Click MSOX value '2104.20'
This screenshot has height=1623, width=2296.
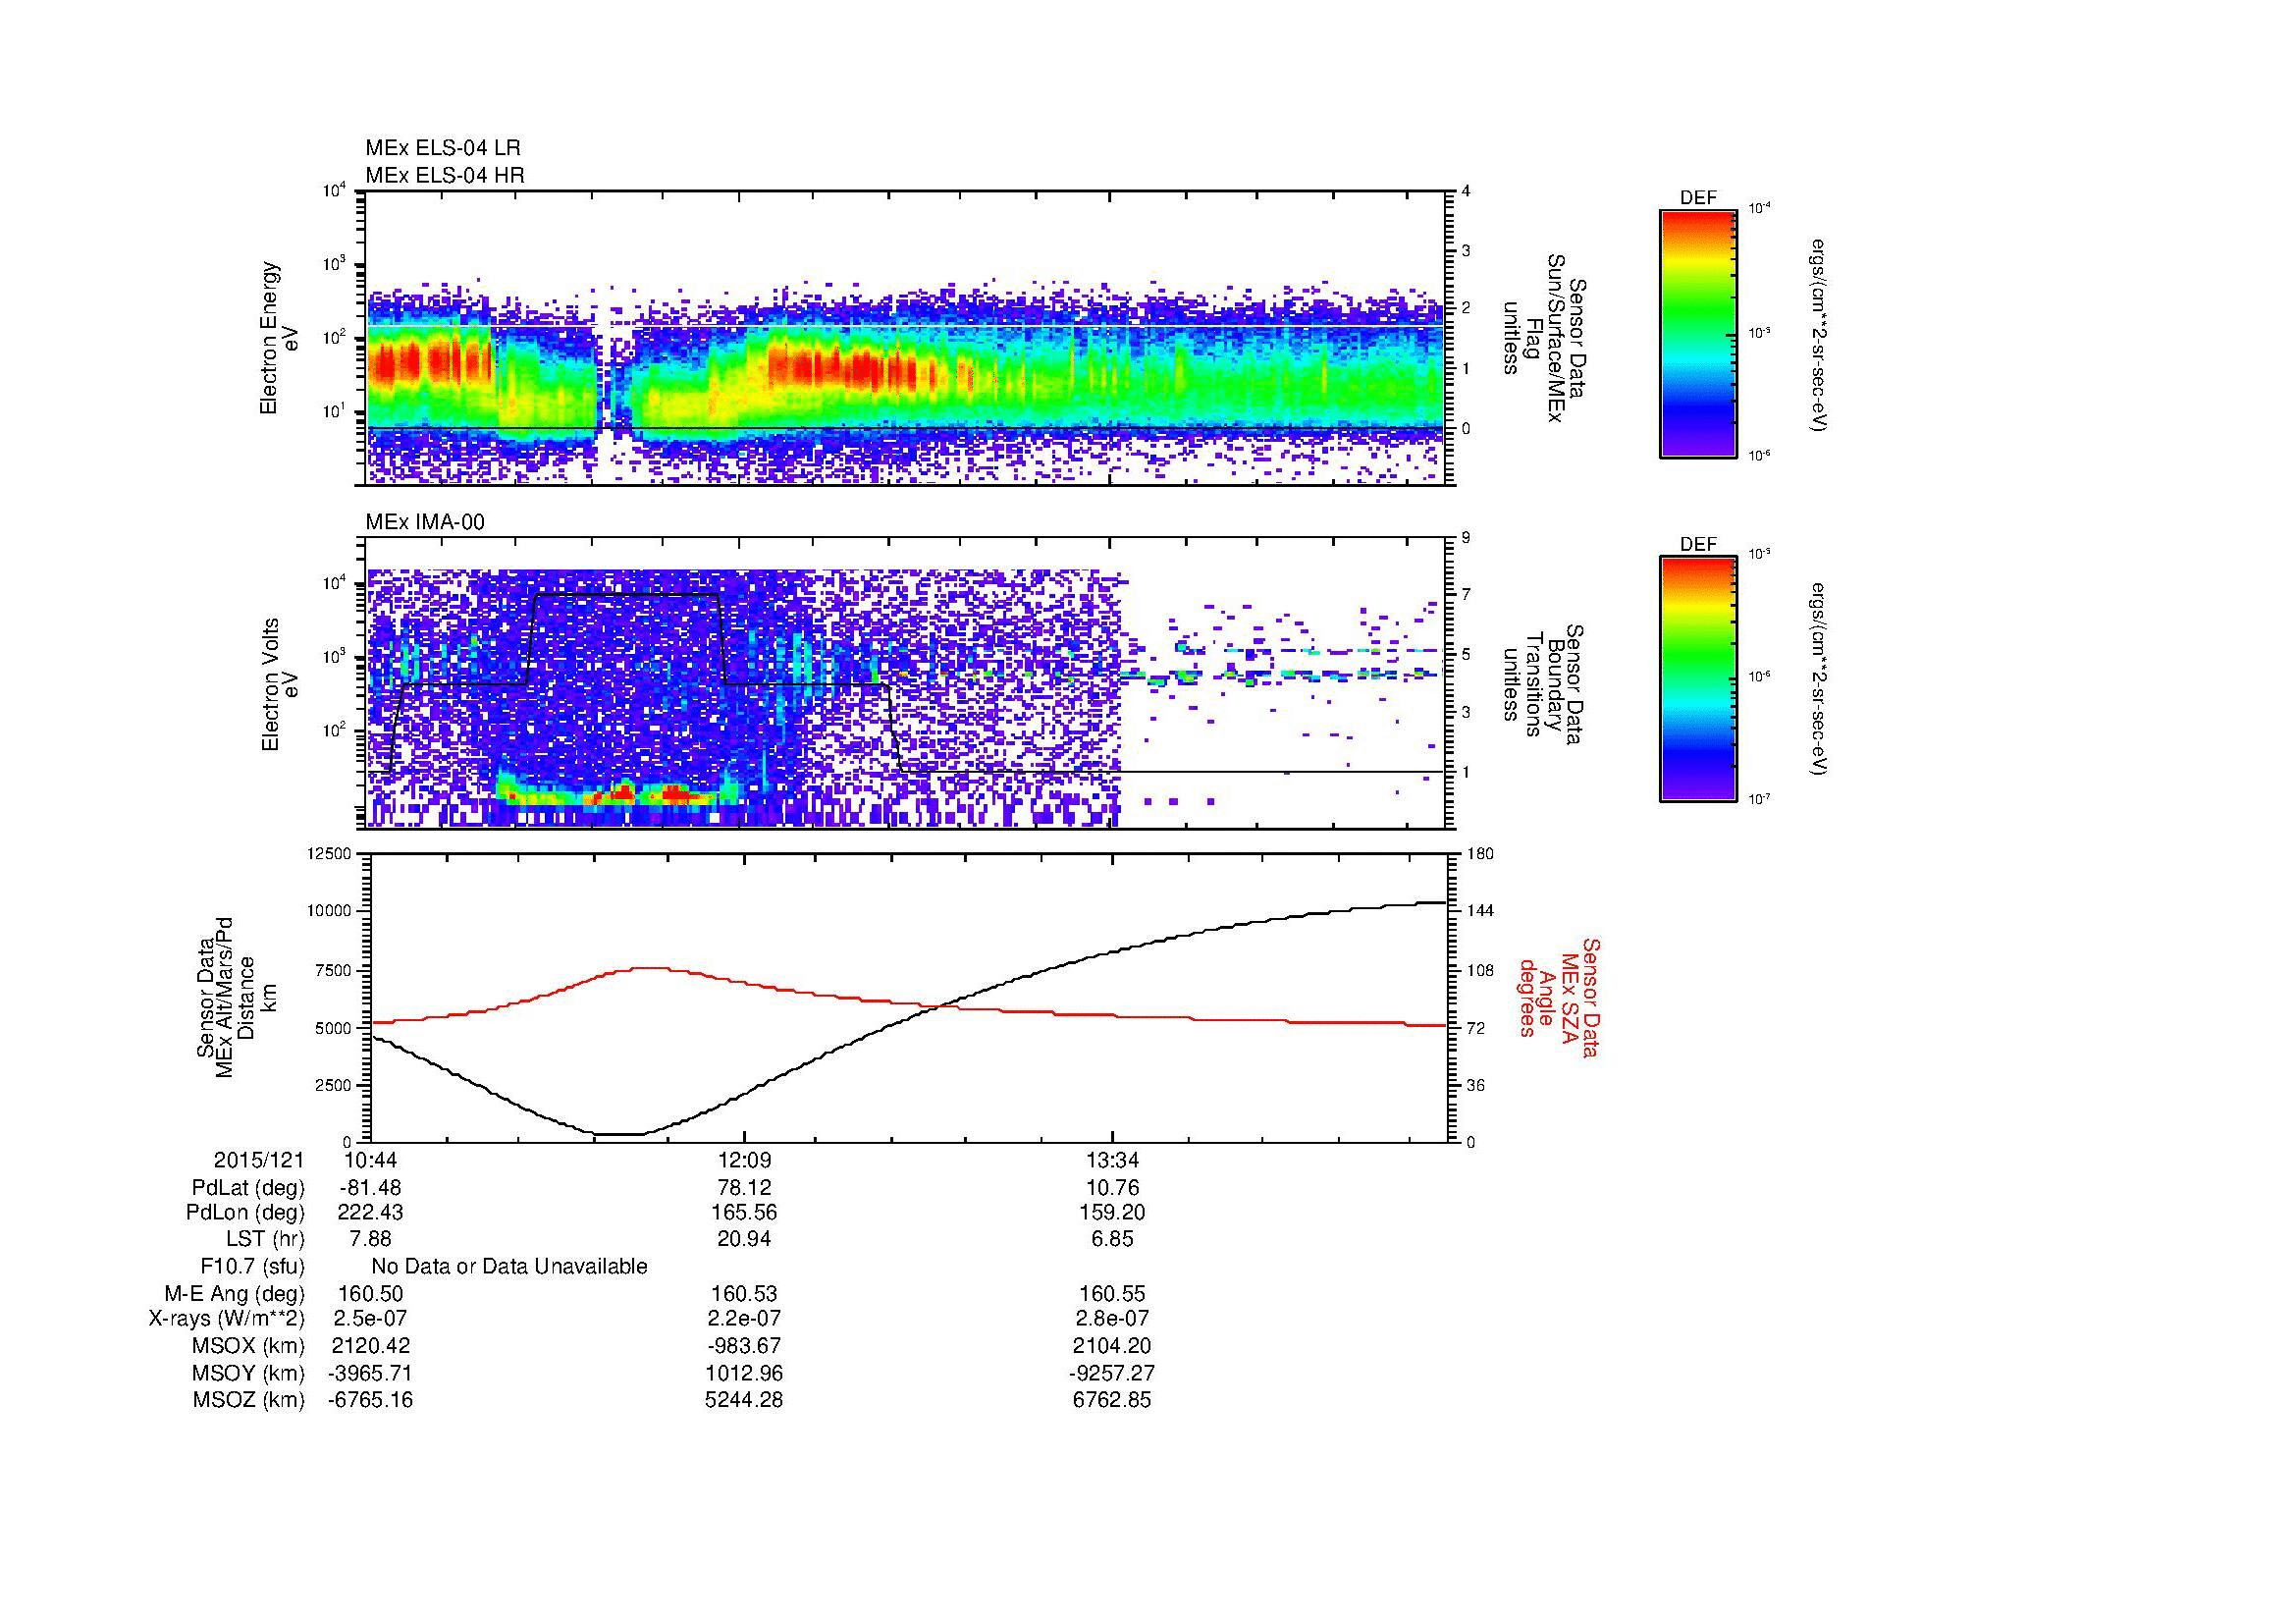coord(1112,1346)
